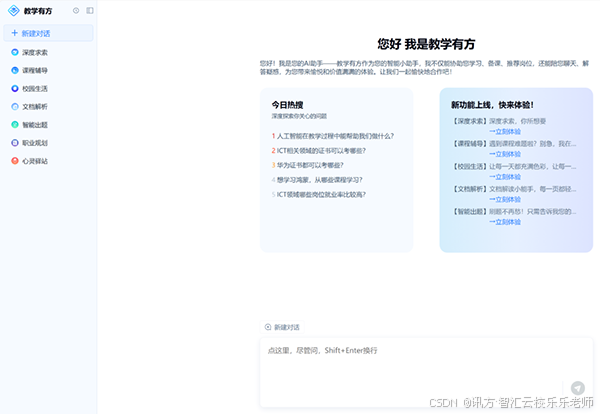Focus the message input 点这里，尽管问
The image size is (600, 414).
click(426, 373)
